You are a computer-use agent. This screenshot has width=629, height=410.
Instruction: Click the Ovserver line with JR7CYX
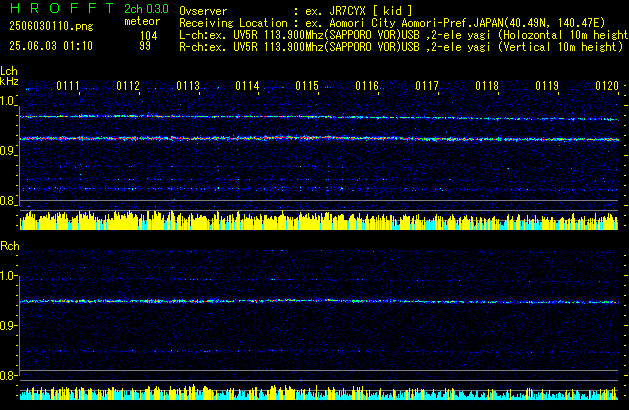tap(296, 11)
